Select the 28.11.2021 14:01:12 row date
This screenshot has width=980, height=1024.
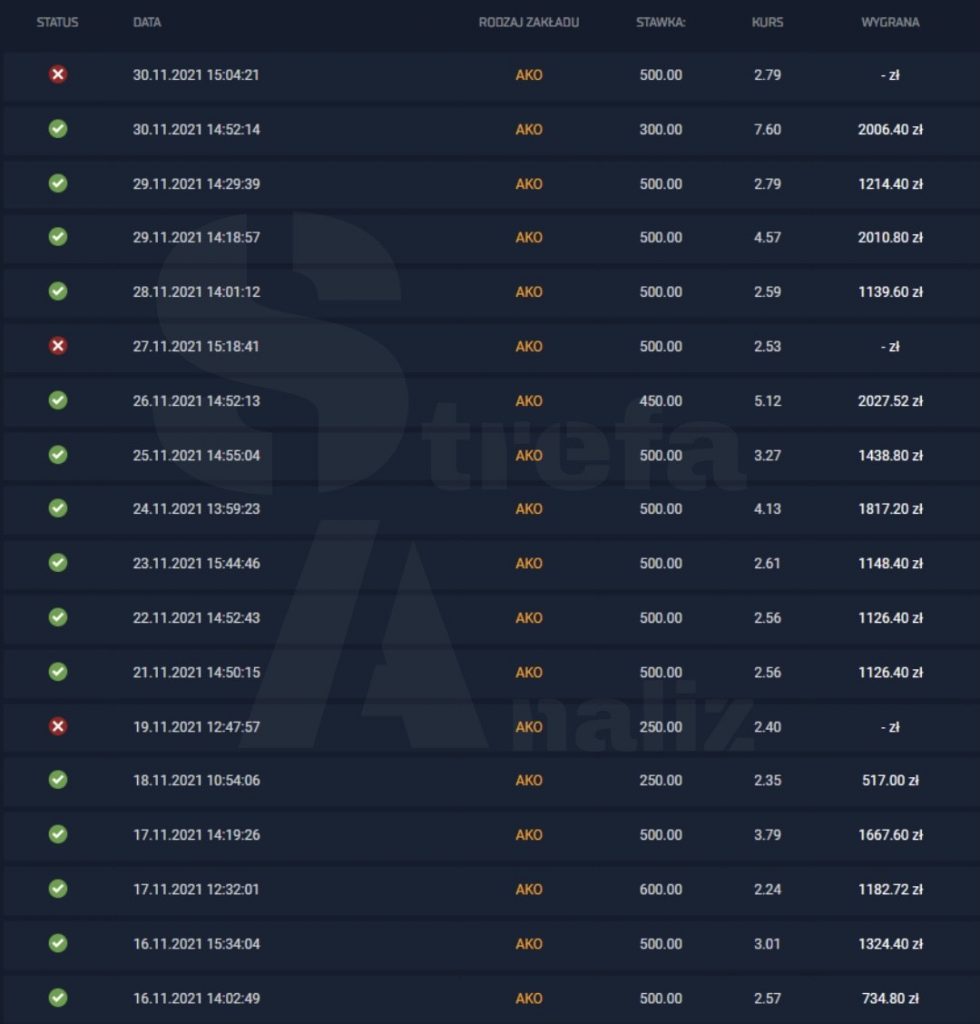coord(197,292)
